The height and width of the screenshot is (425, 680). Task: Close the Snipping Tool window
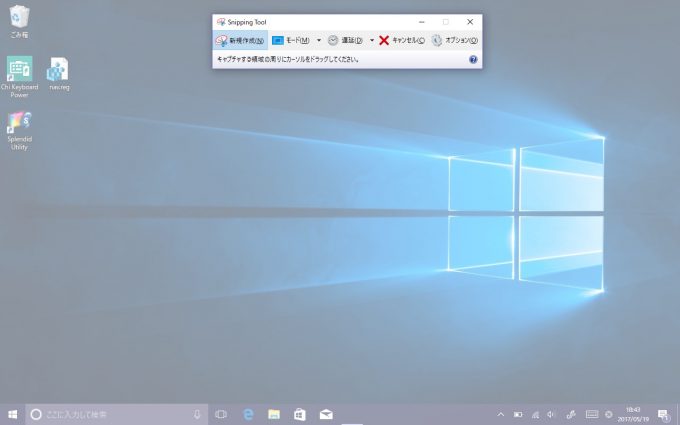(470, 22)
